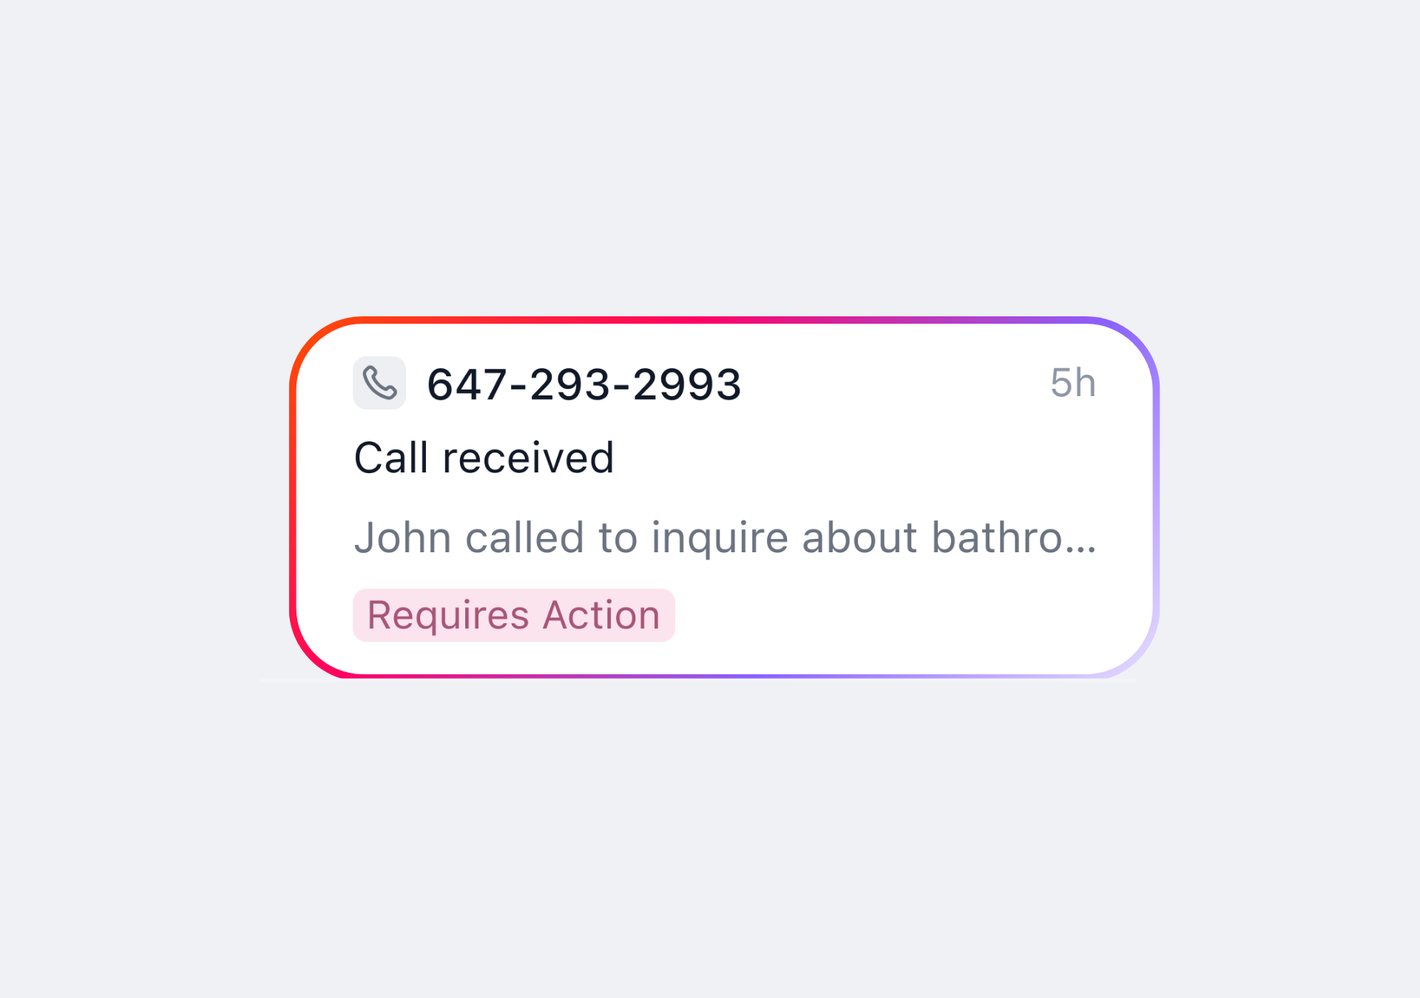Select the word John in summary

click(x=404, y=538)
